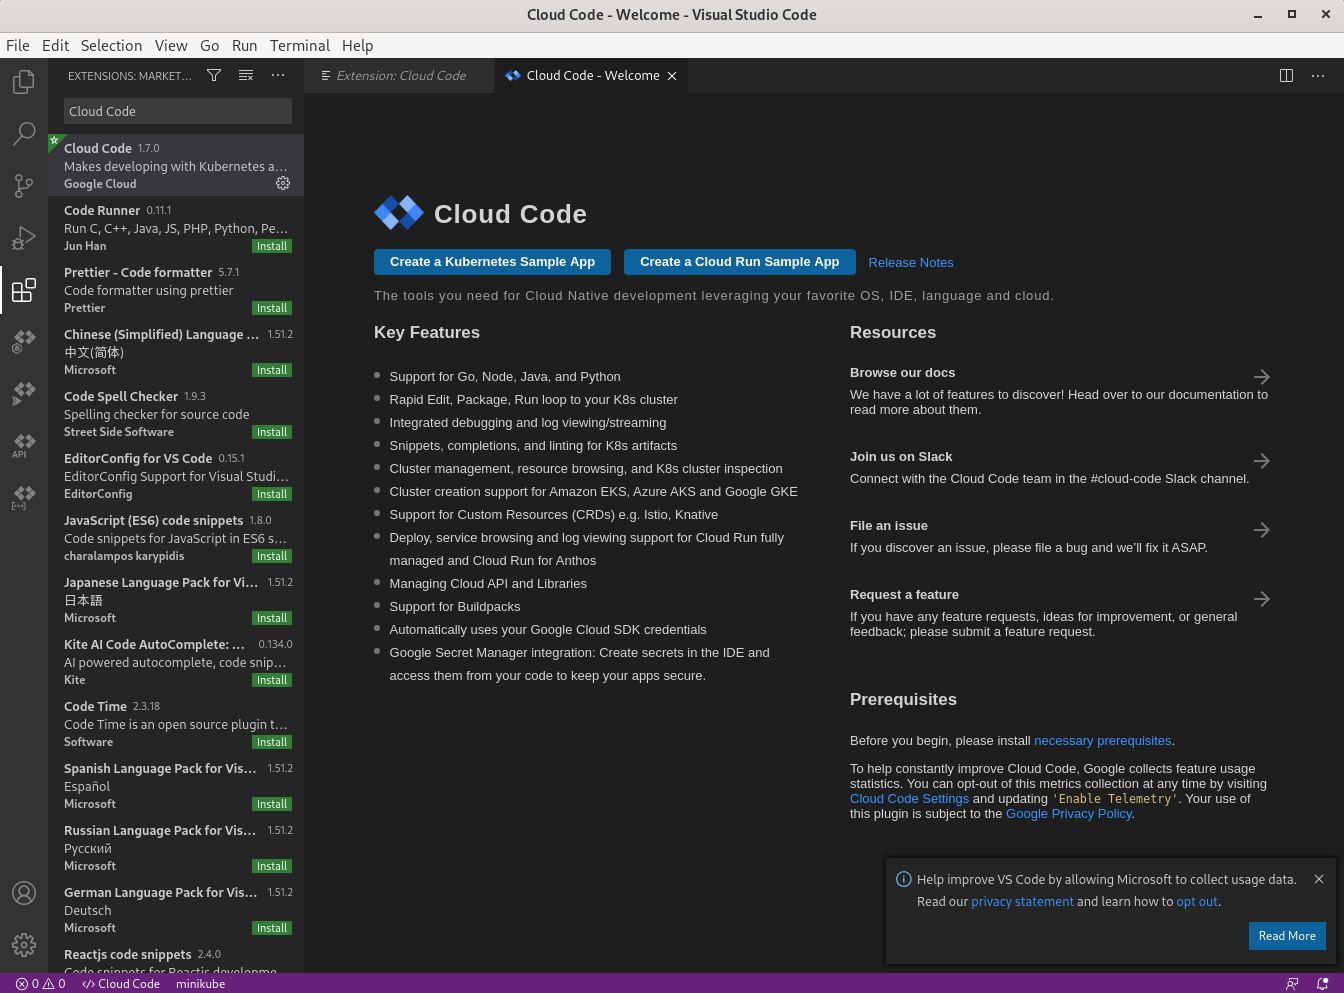Split the editor to the right
The height and width of the screenshot is (993, 1344).
(x=1287, y=76)
